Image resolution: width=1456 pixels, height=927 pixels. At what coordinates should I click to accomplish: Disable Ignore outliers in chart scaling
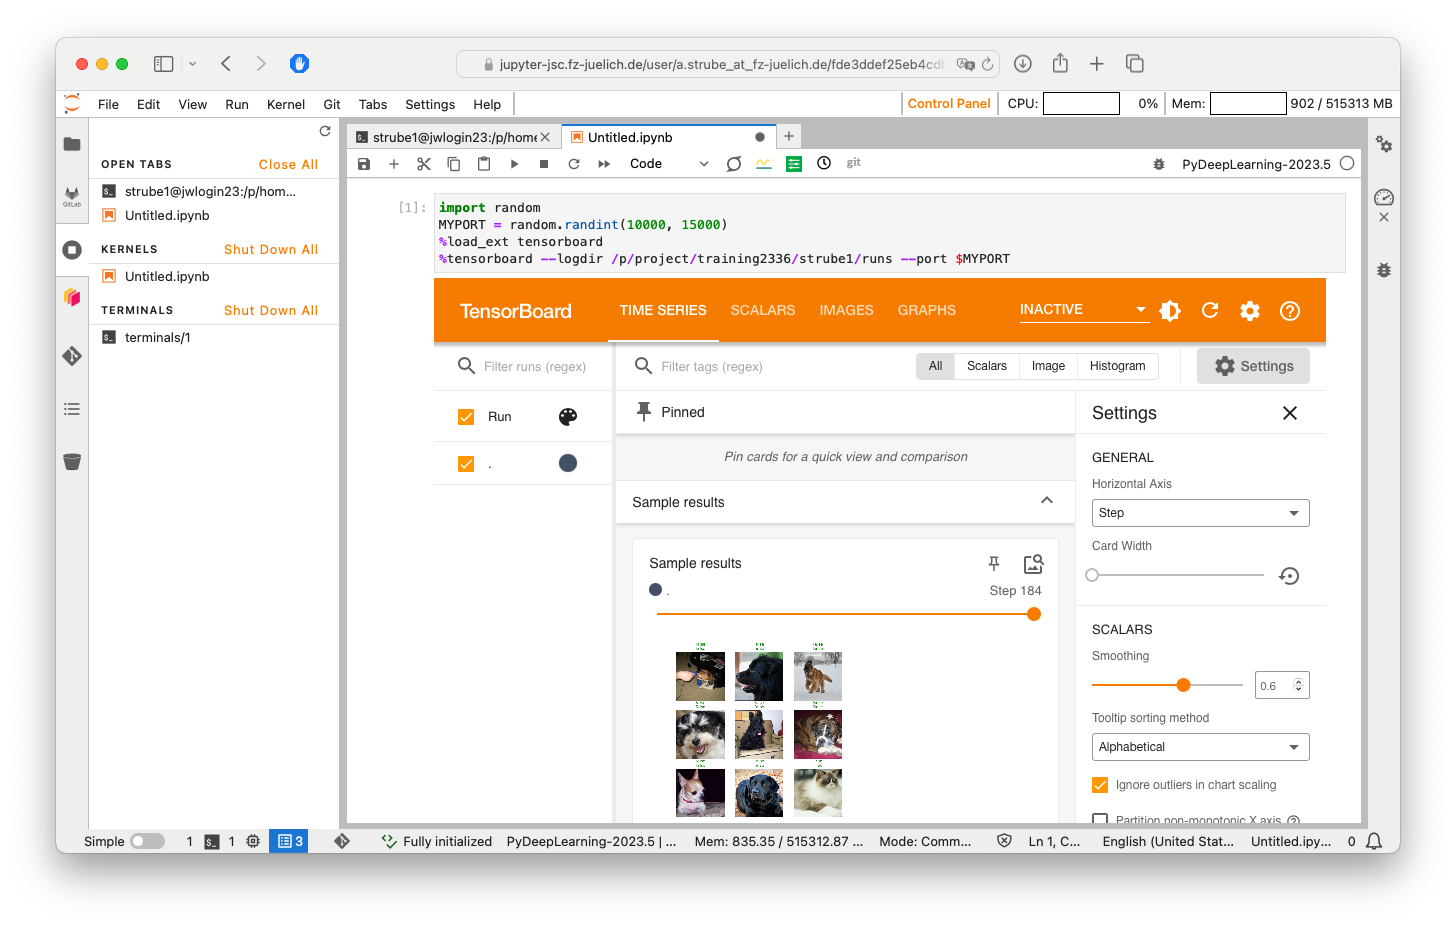[1100, 785]
